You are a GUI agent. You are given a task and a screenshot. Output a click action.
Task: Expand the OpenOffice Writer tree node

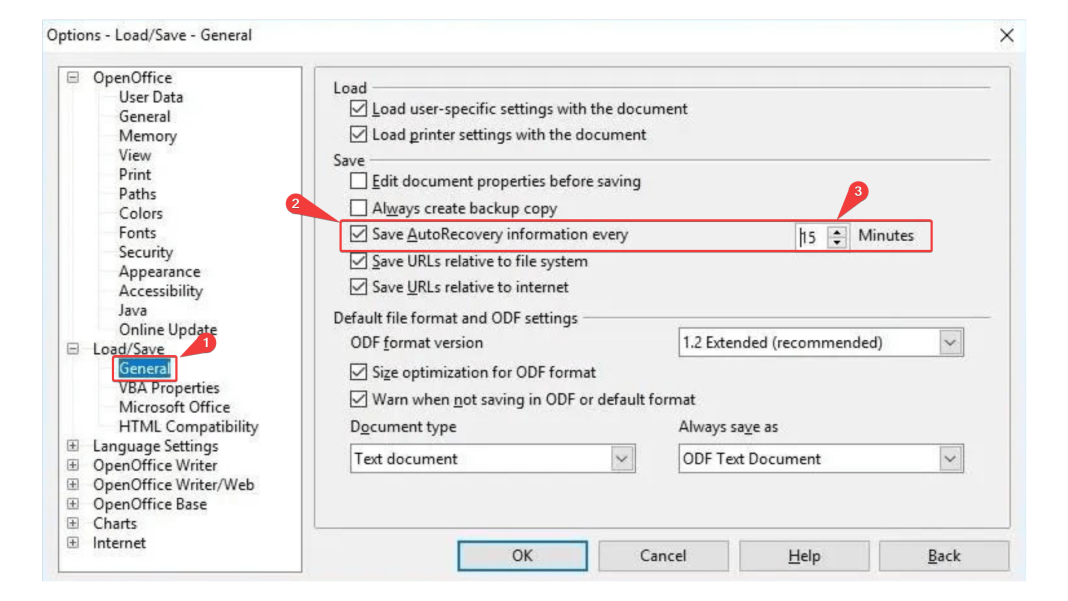tap(73, 465)
